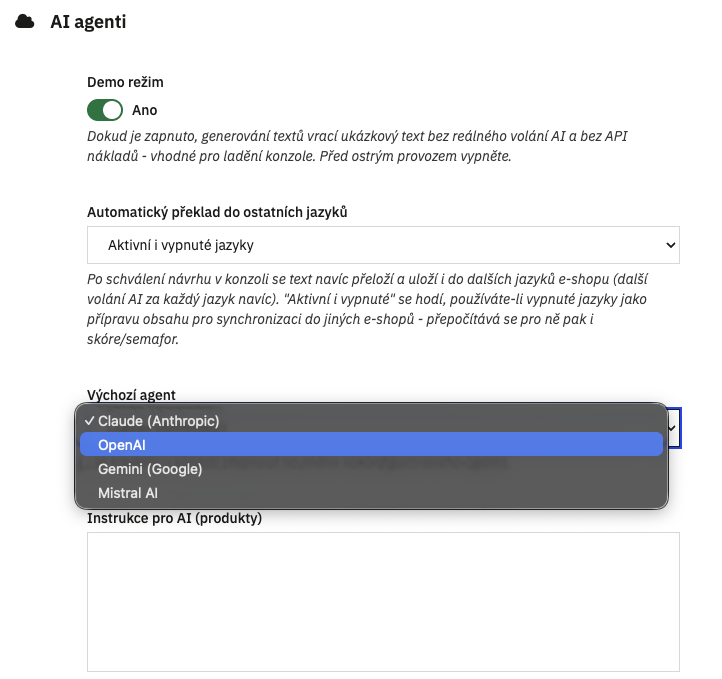Screen dimensions: 722x679
Task: Click the cloud icon beside AI agenti
Action: [x=24, y=22]
